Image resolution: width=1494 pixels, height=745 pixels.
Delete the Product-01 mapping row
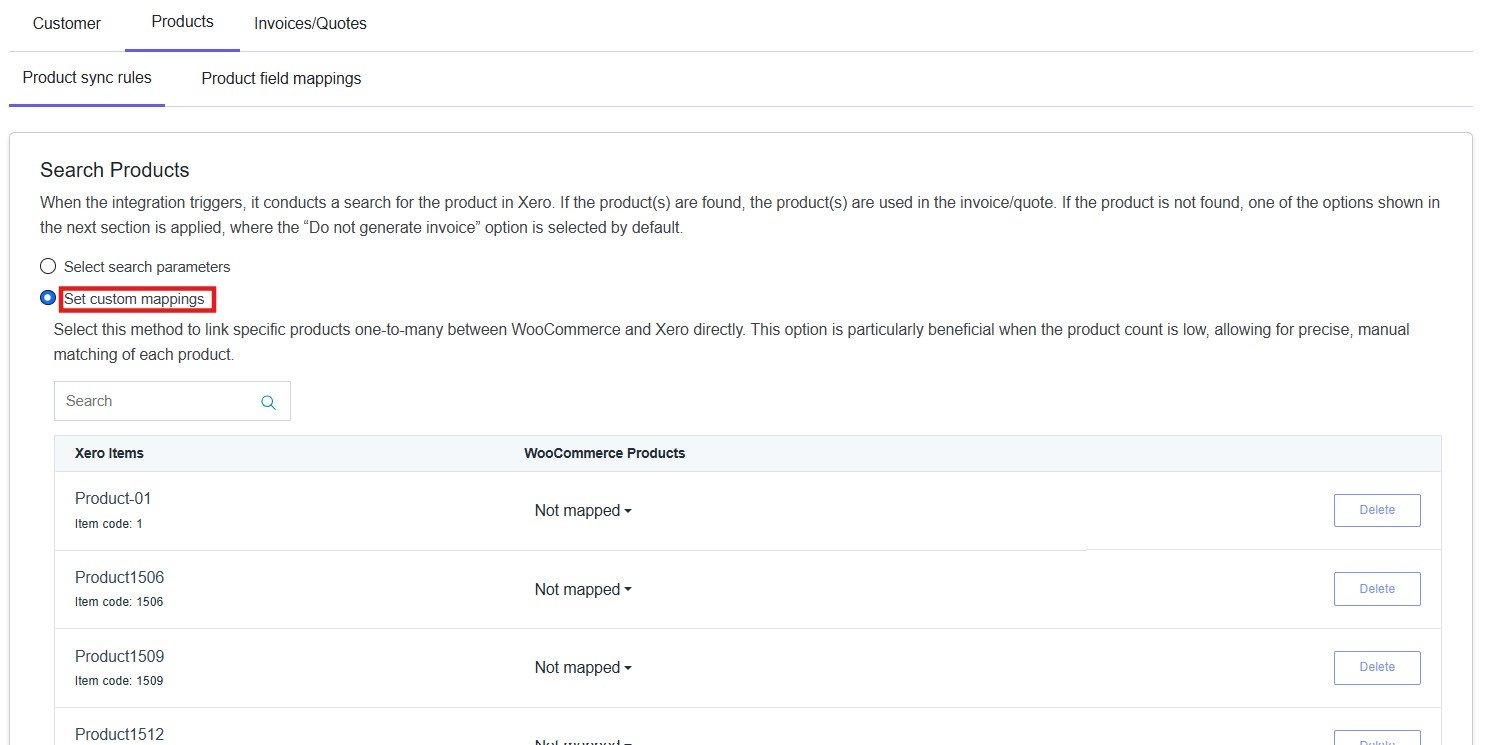pos(1377,510)
